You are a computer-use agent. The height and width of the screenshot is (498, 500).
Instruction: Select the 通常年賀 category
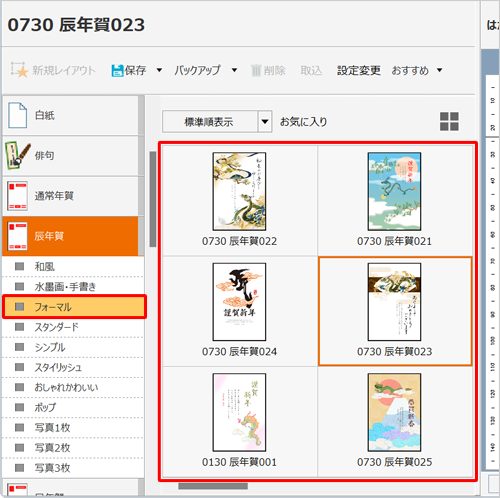click(70, 196)
